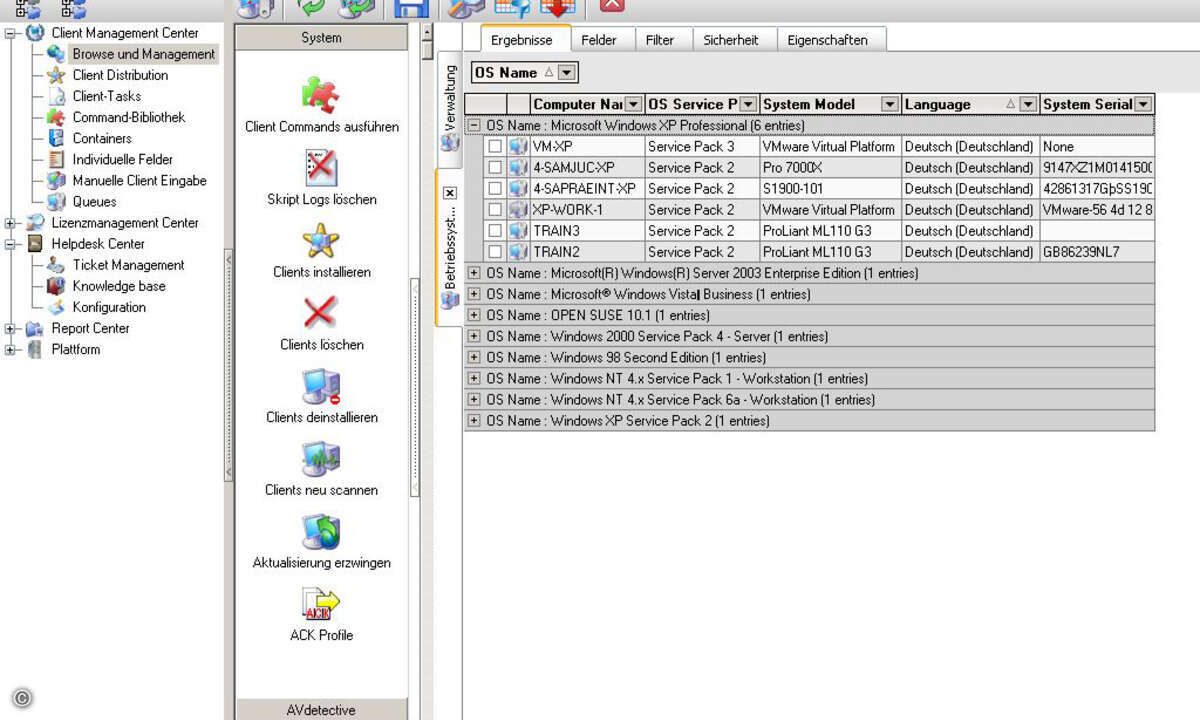The width and height of the screenshot is (1200, 720).
Task: Click the table filter funnel icon
Action: [x=511, y=8]
